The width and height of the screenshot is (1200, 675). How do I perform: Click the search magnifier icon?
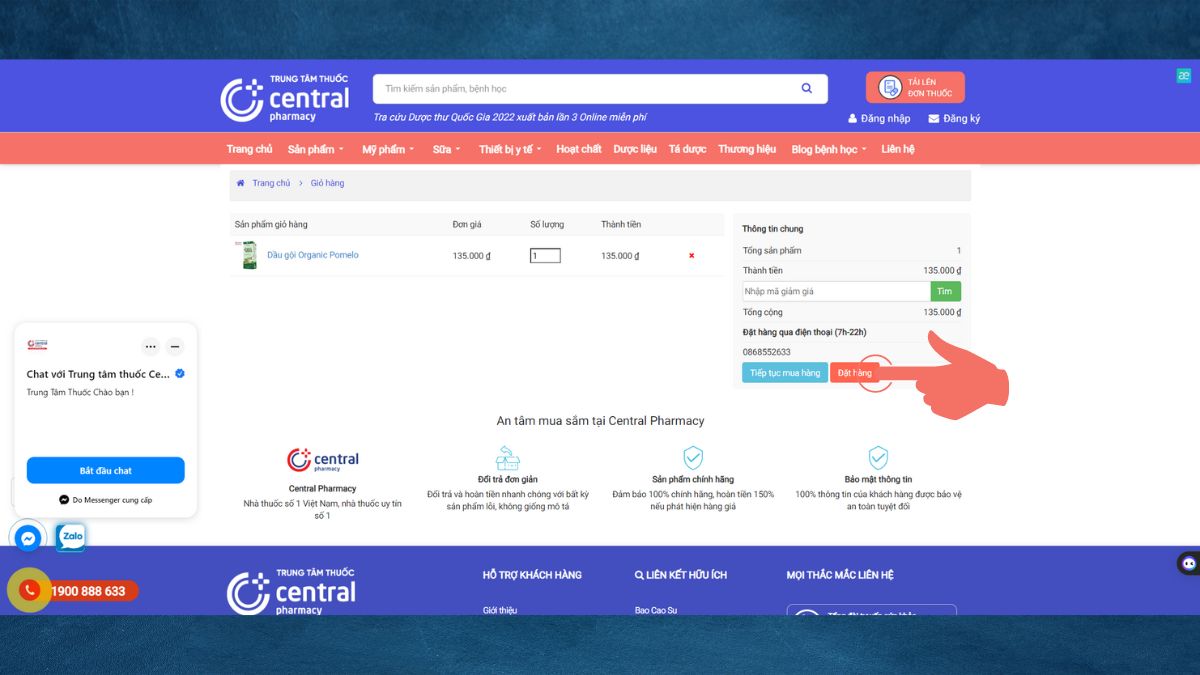(x=807, y=88)
